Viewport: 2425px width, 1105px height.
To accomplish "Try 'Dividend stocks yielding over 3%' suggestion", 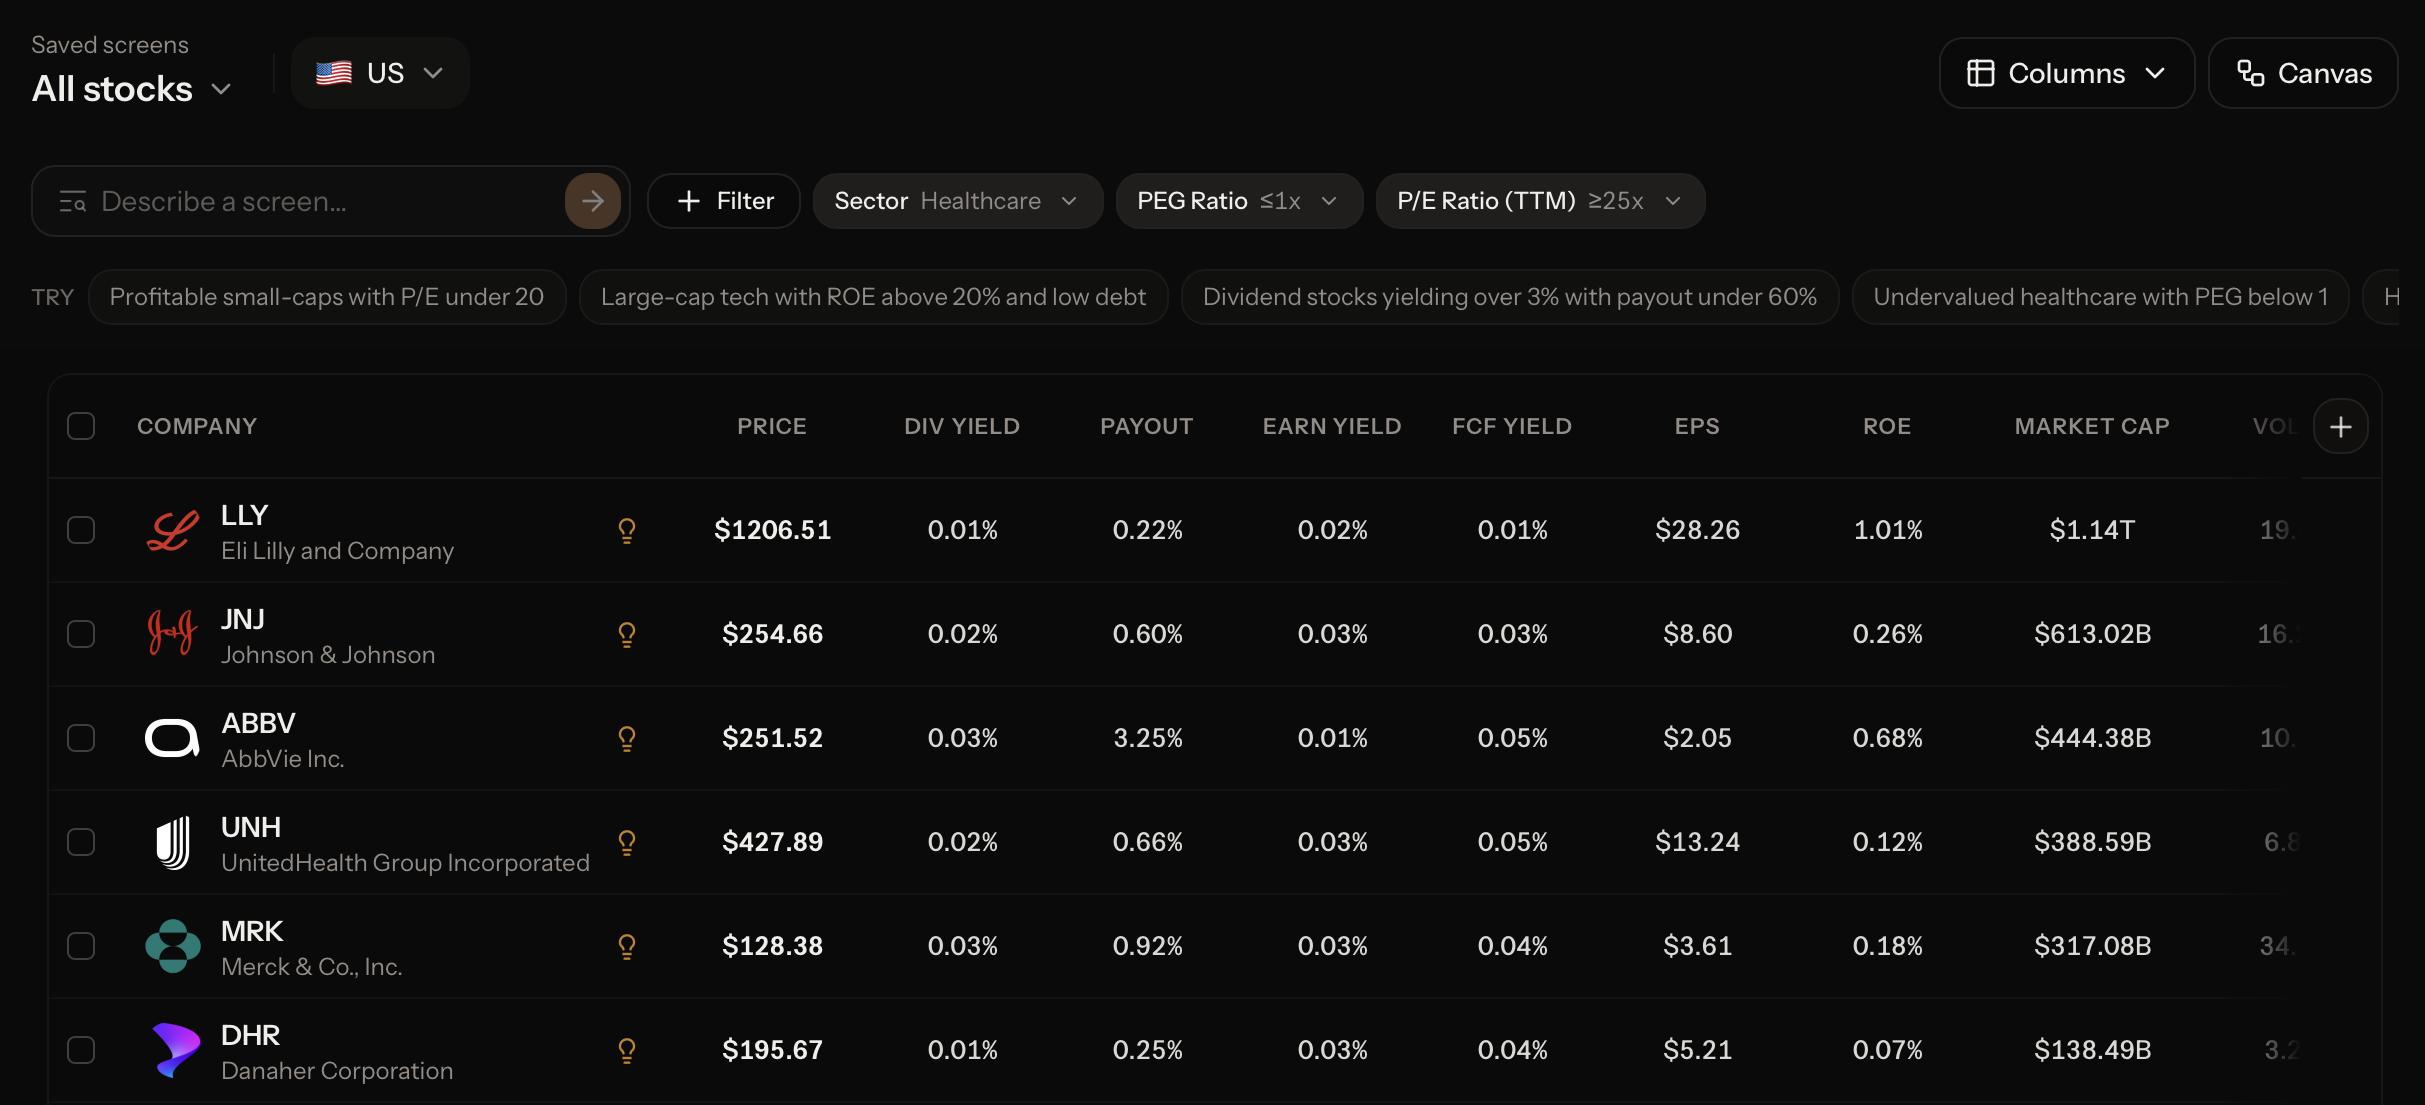I will point(1510,297).
